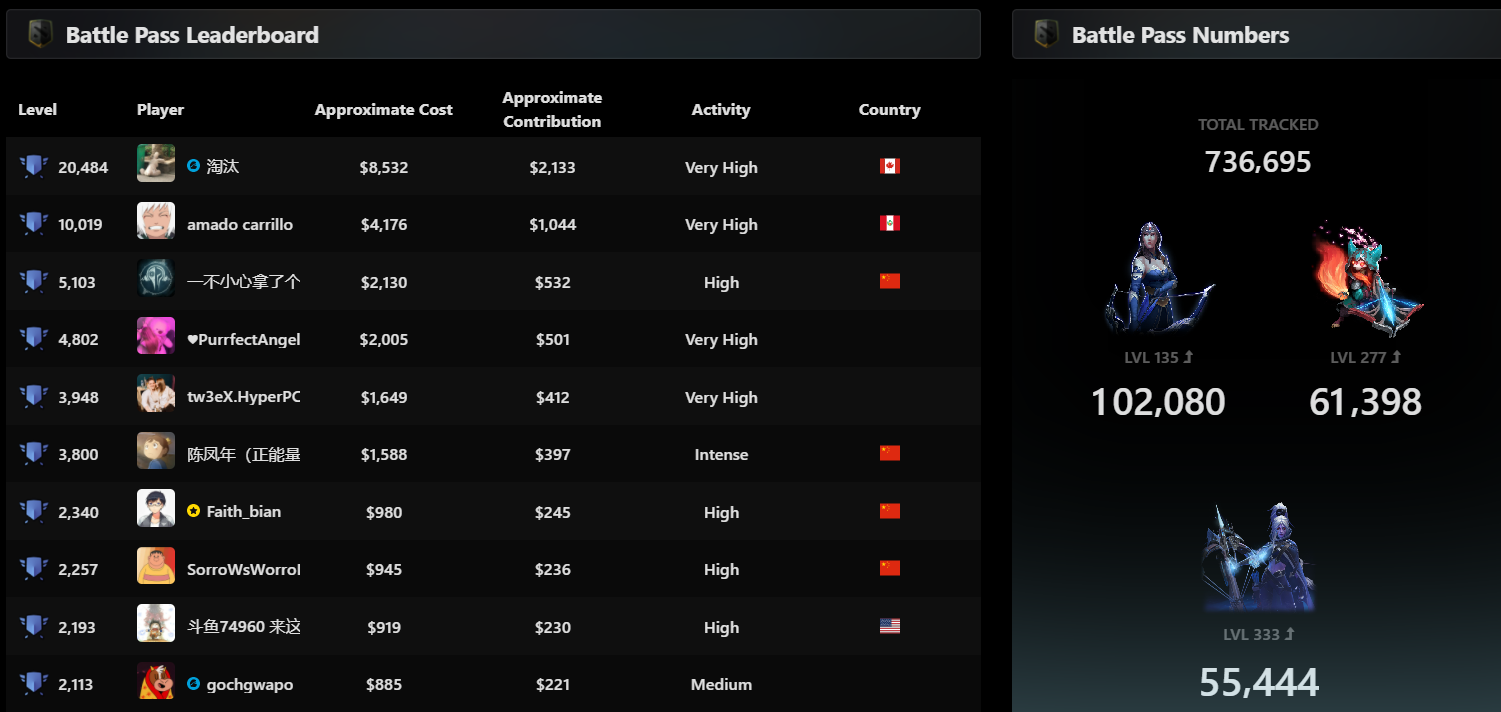
Task: Click the LVL 135 hero reward image
Action: point(1158,277)
